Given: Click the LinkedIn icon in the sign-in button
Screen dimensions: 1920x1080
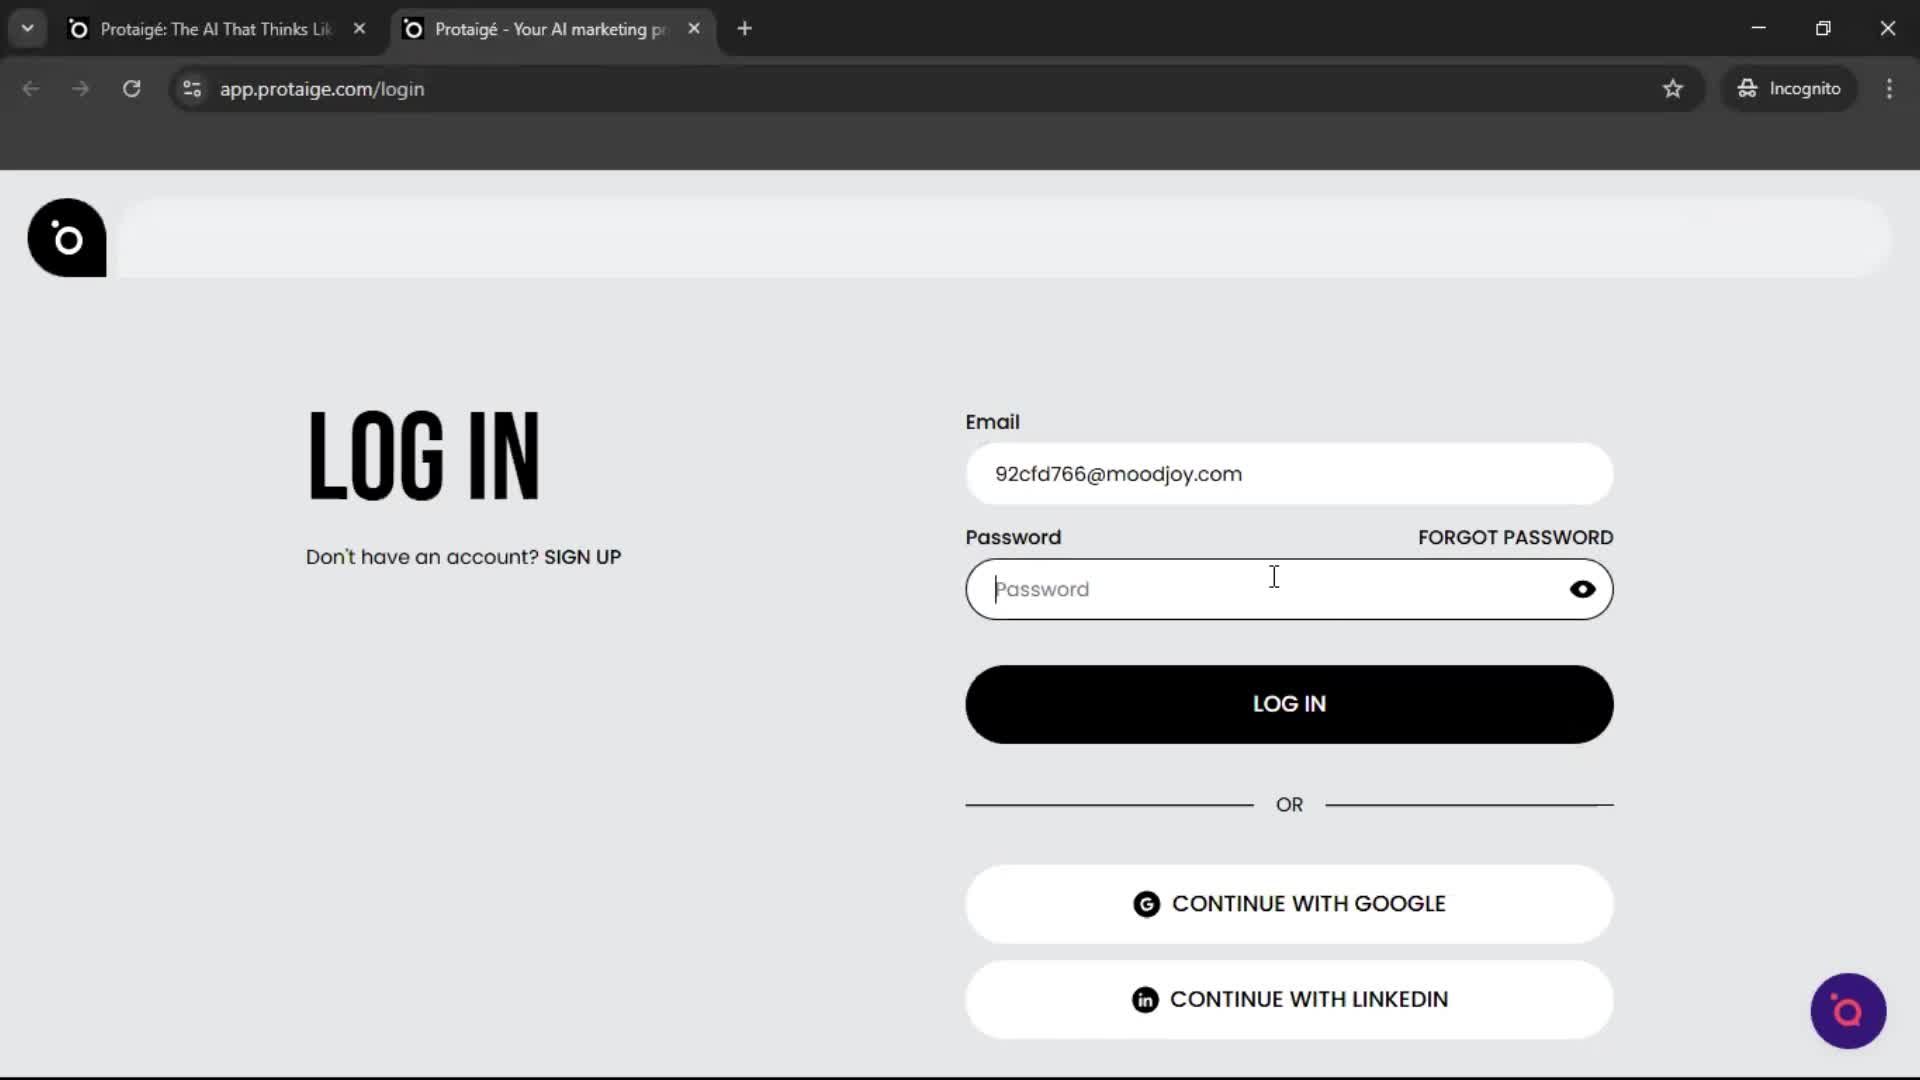Looking at the screenshot, I should (1146, 999).
